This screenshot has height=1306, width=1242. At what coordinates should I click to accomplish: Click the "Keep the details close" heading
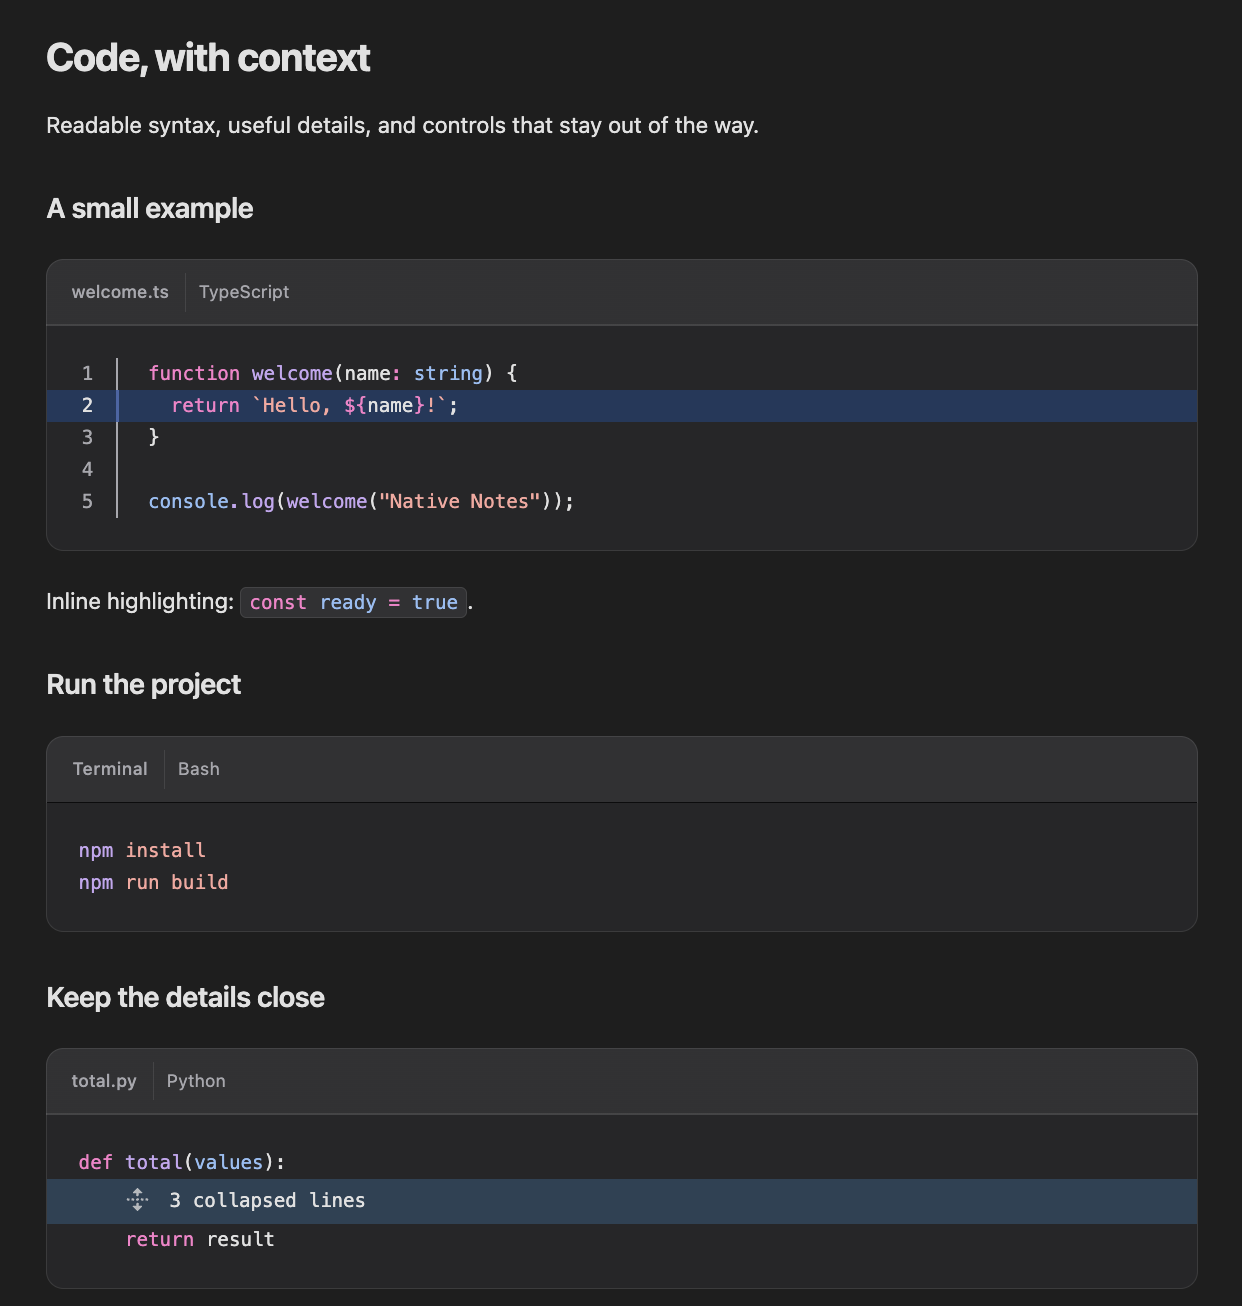(x=186, y=997)
